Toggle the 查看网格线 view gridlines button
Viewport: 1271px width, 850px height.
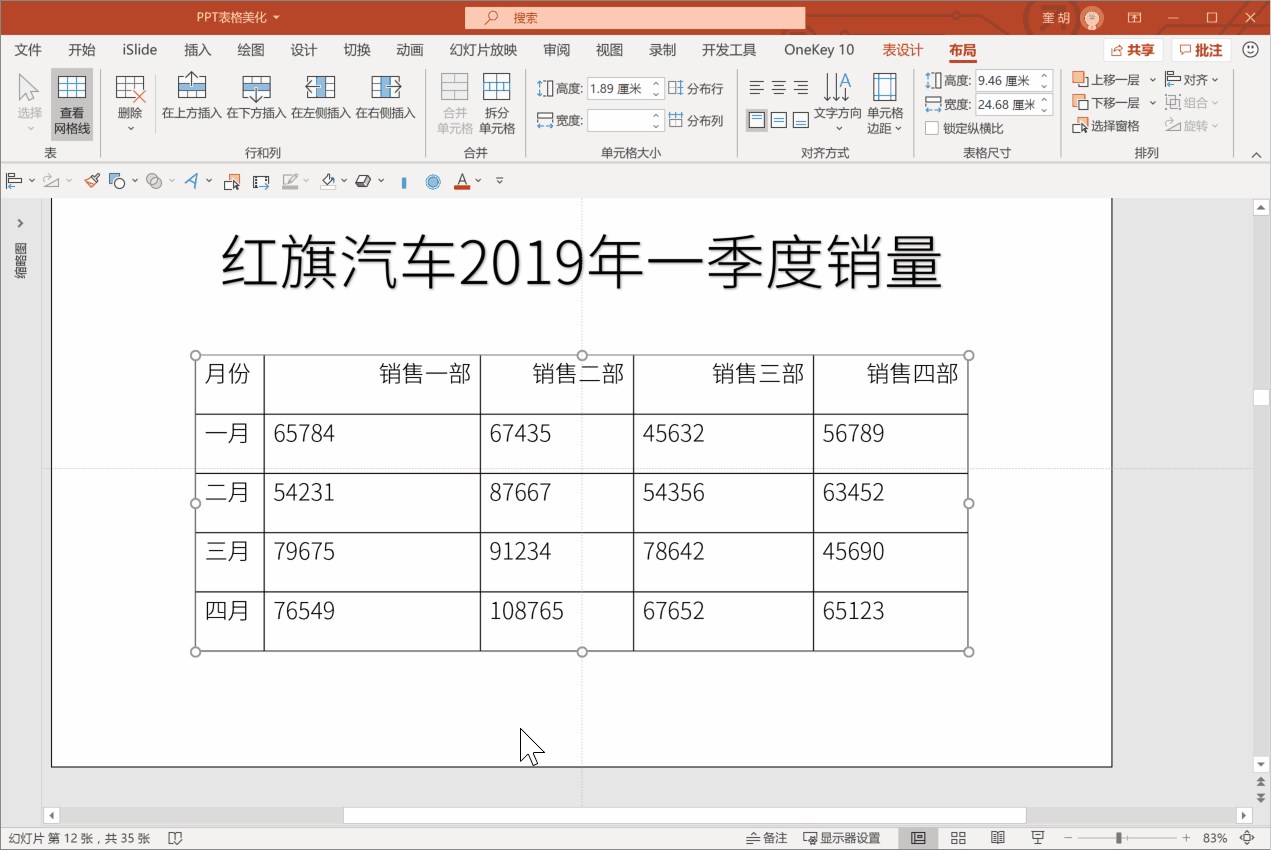[x=72, y=104]
